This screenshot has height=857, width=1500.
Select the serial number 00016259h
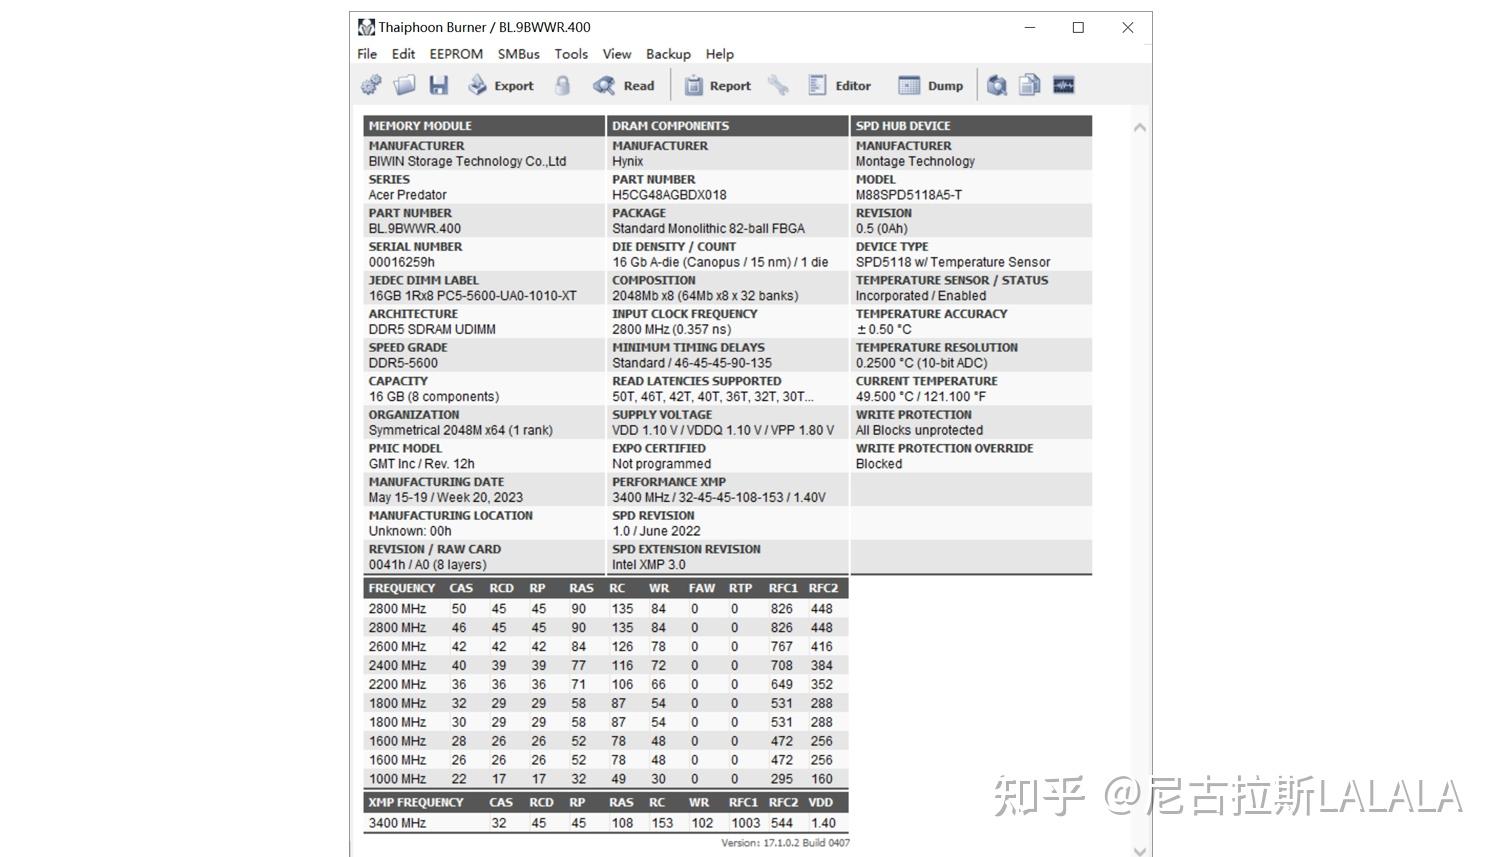tap(401, 262)
